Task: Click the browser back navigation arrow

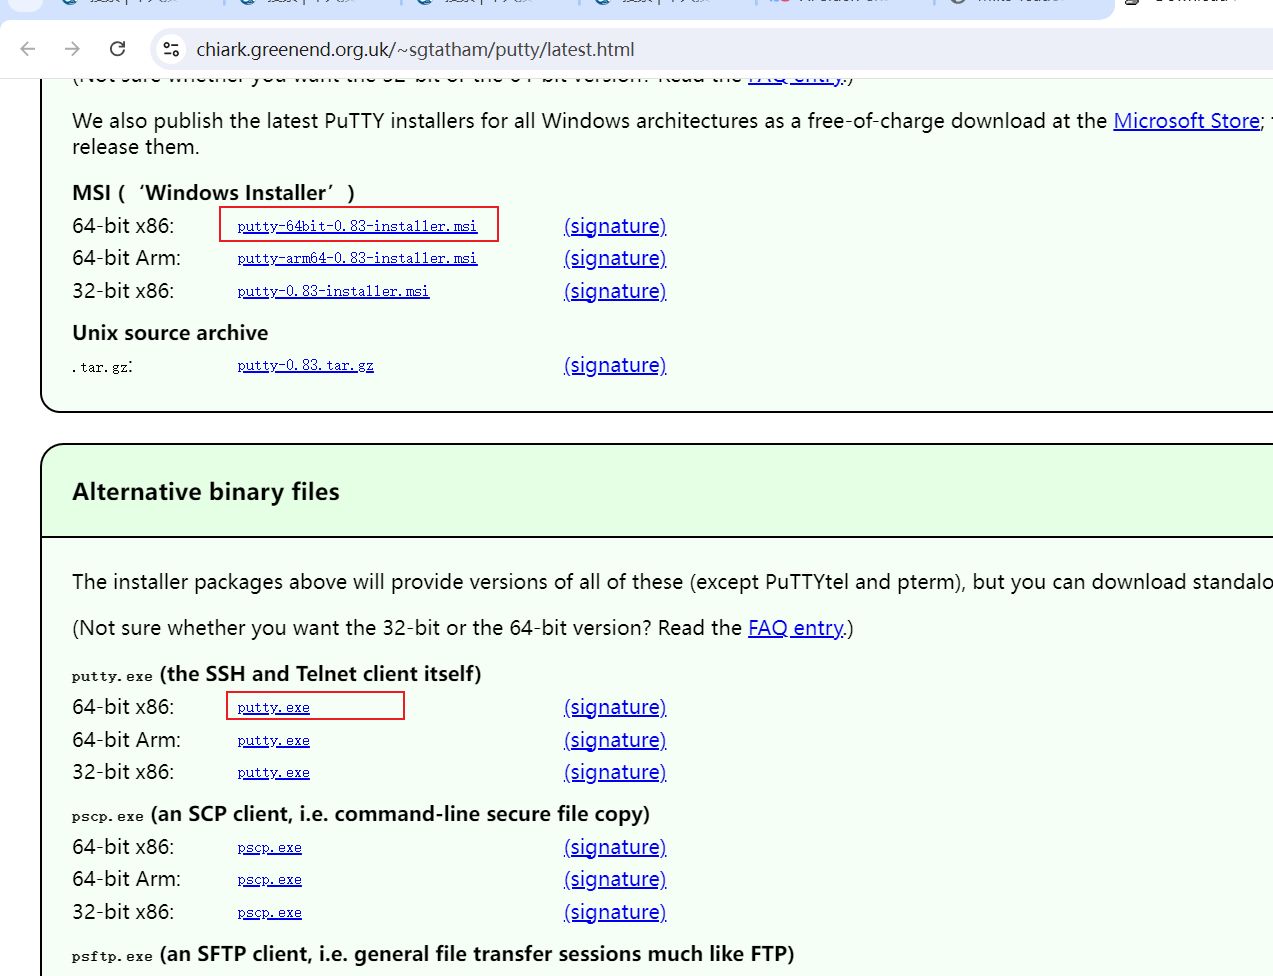Action: point(27,48)
